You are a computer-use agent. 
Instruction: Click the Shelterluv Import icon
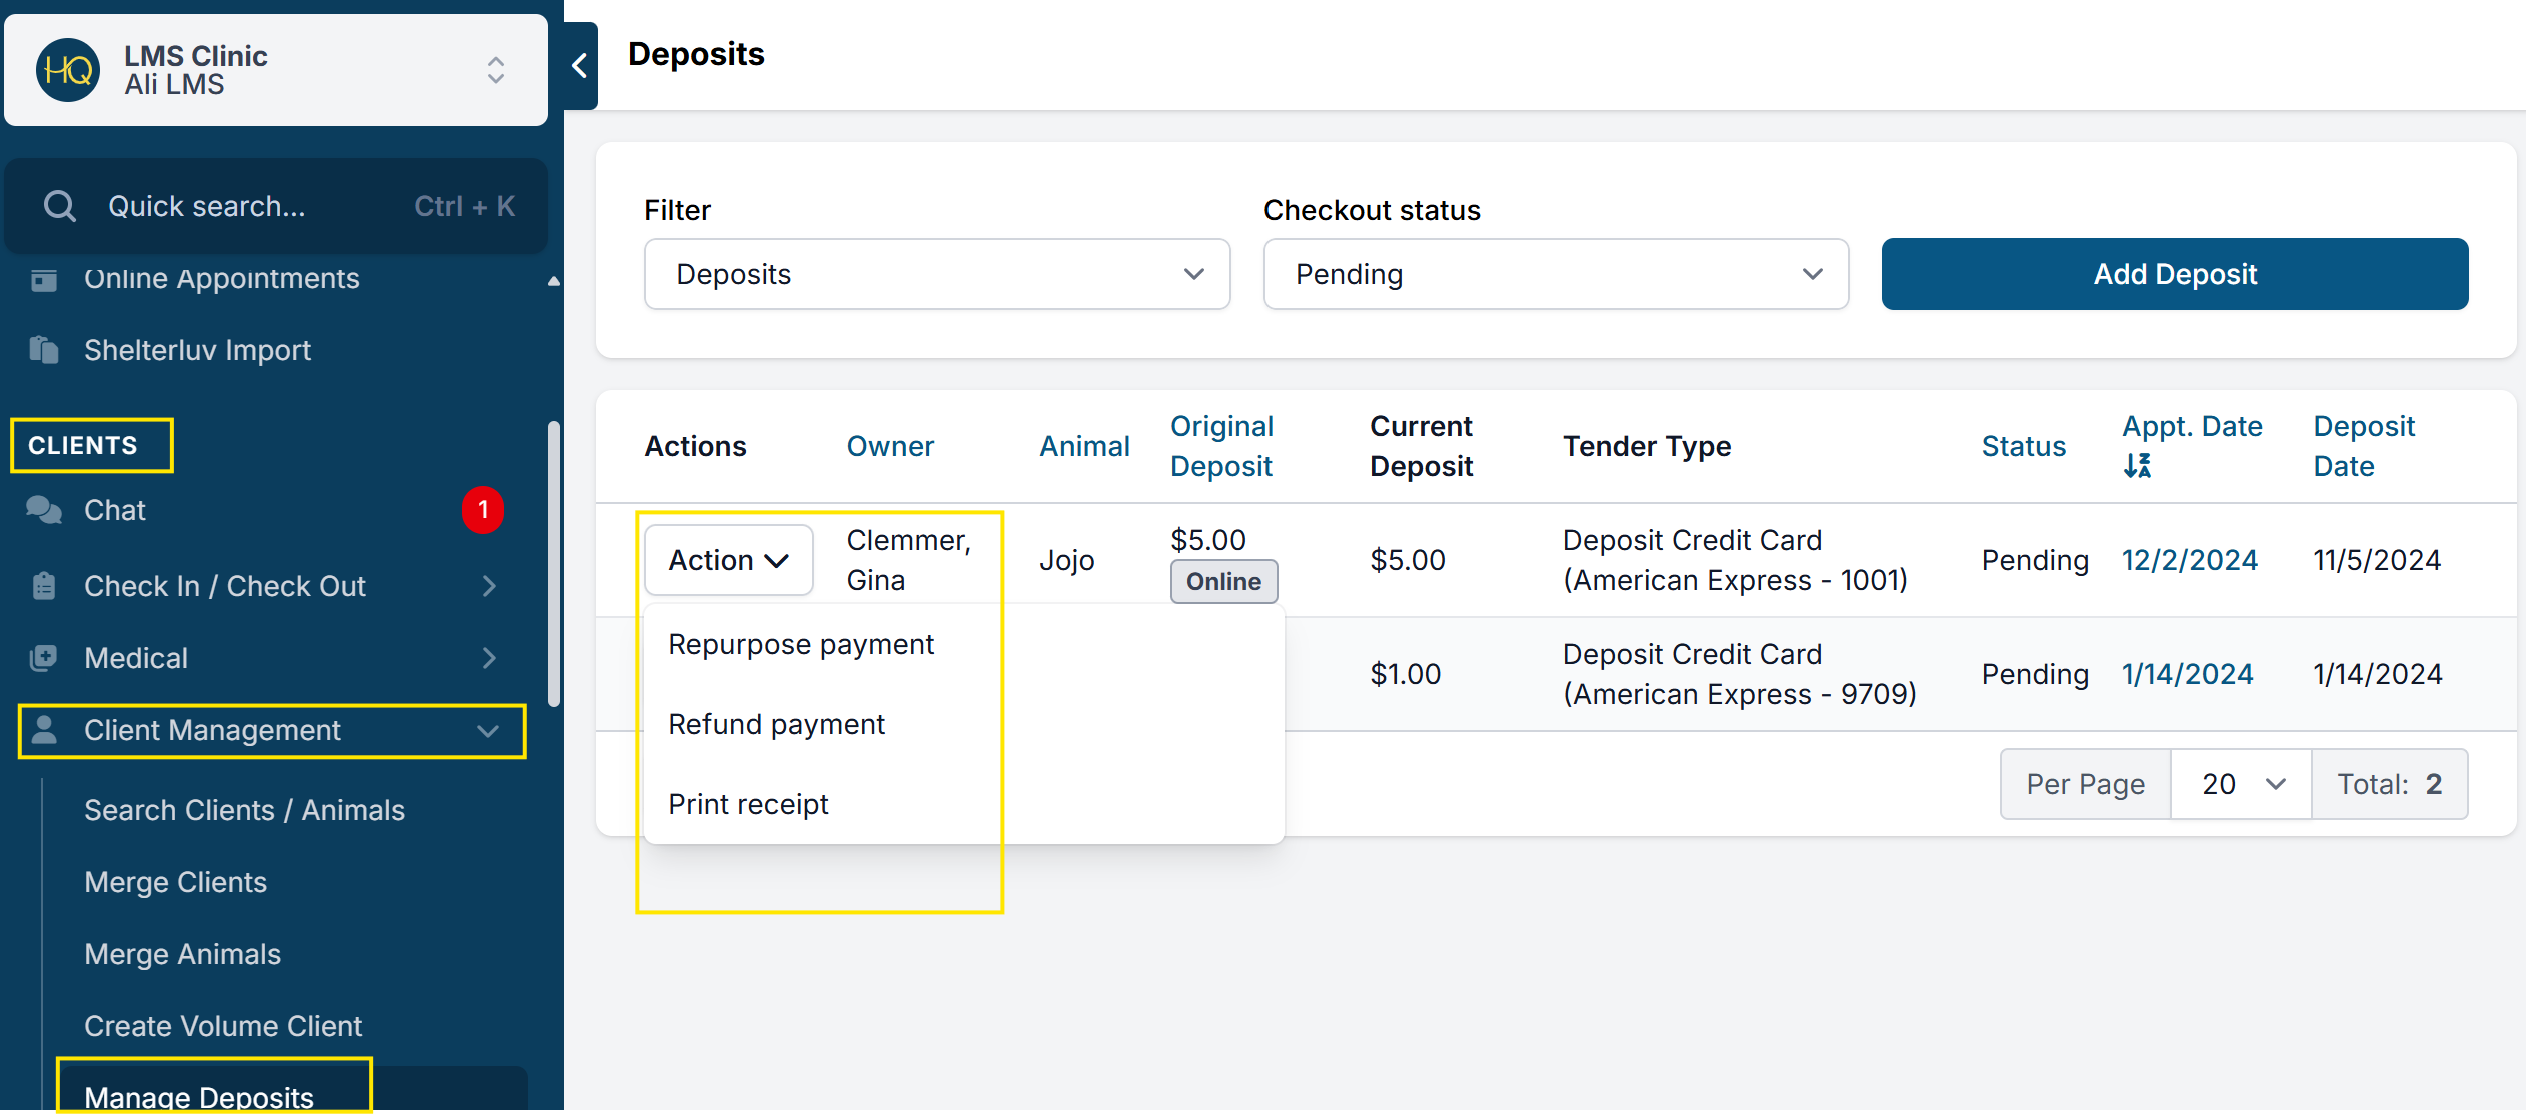(x=44, y=350)
